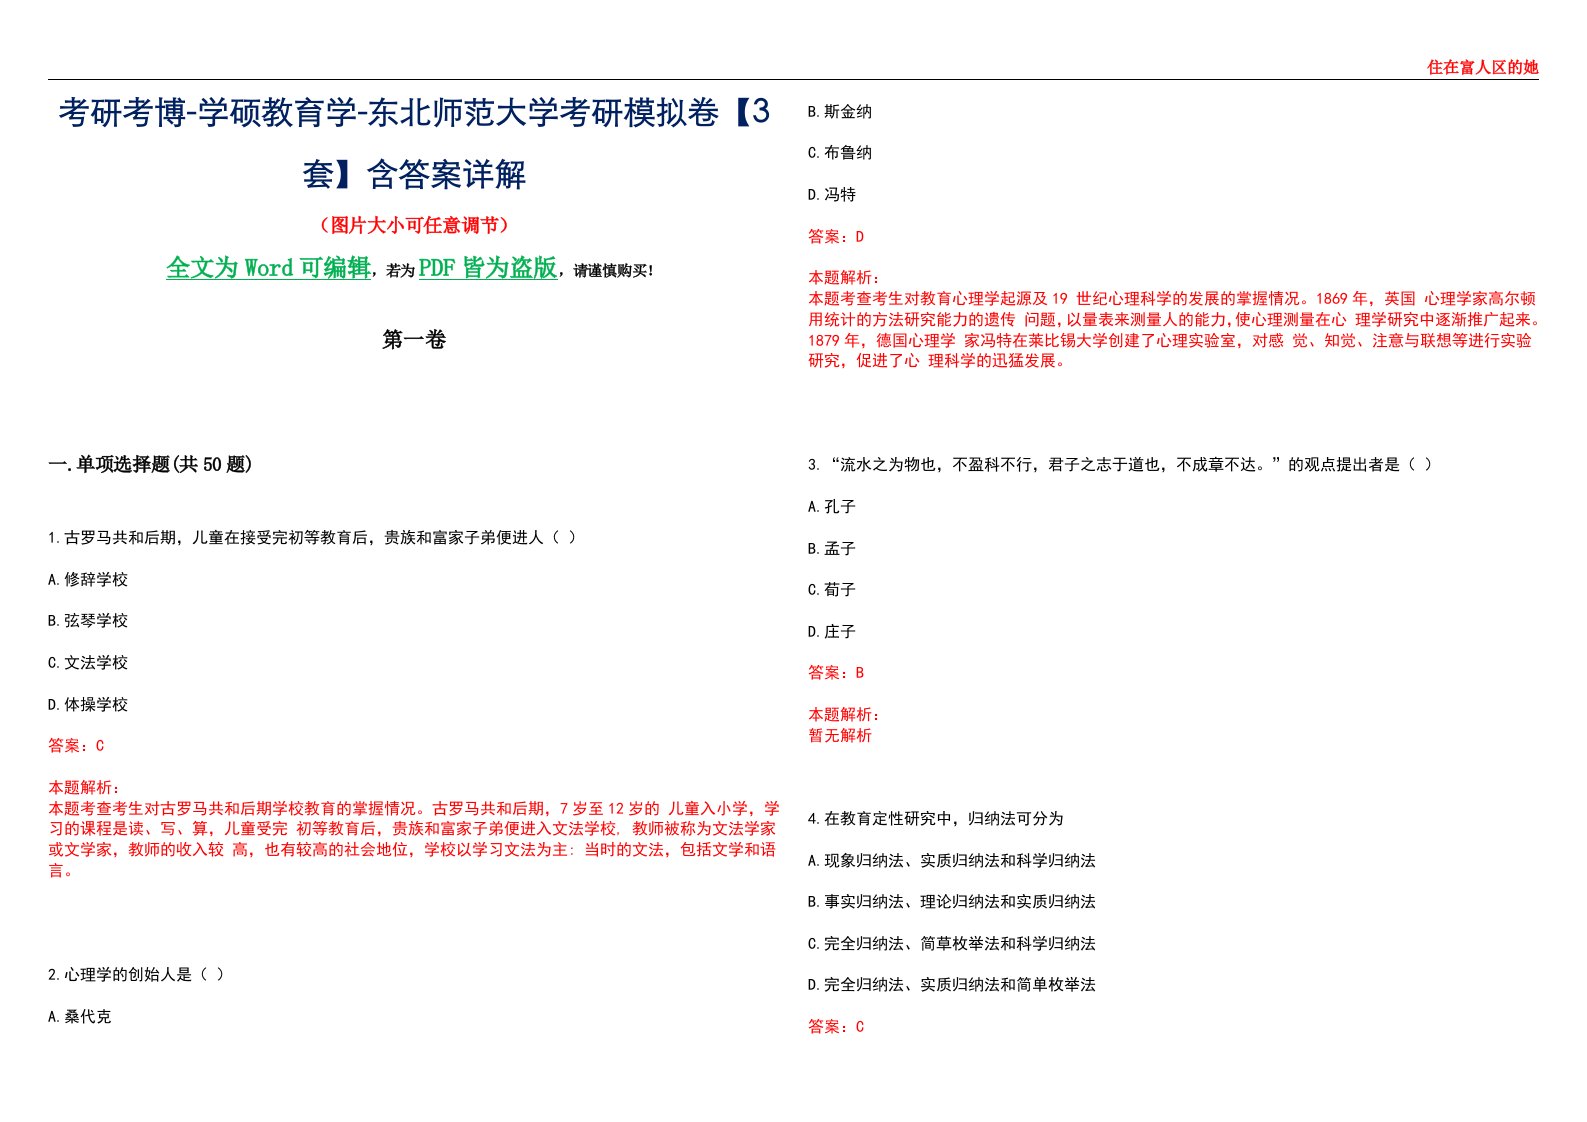
Task: Click the header text 住在富人区的她
Action: pyautogui.click(x=1482, y=67)
